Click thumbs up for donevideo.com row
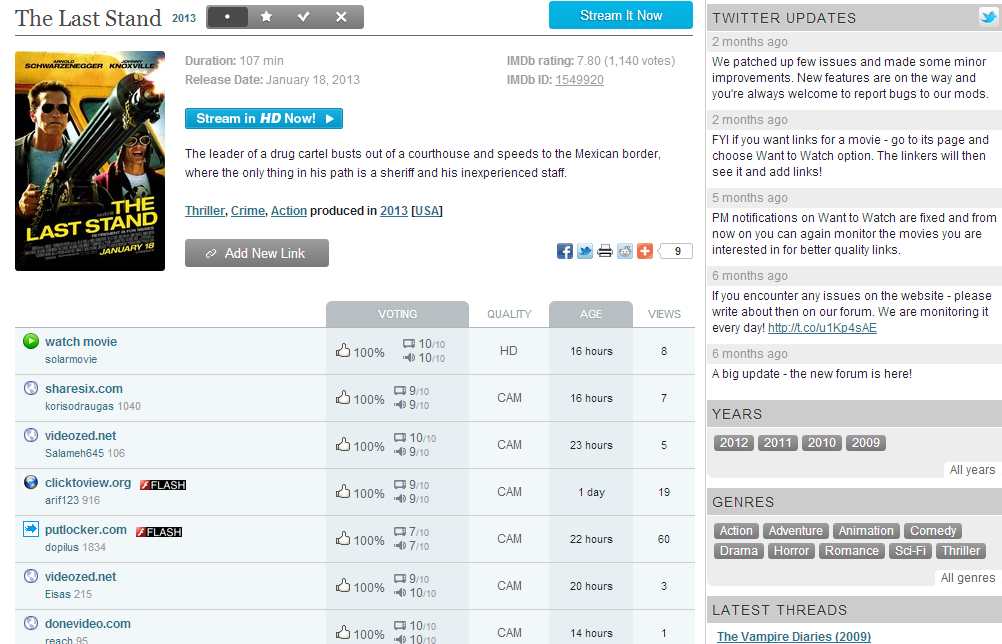This screenshot has height=644, width=1002. coord(343,632)
